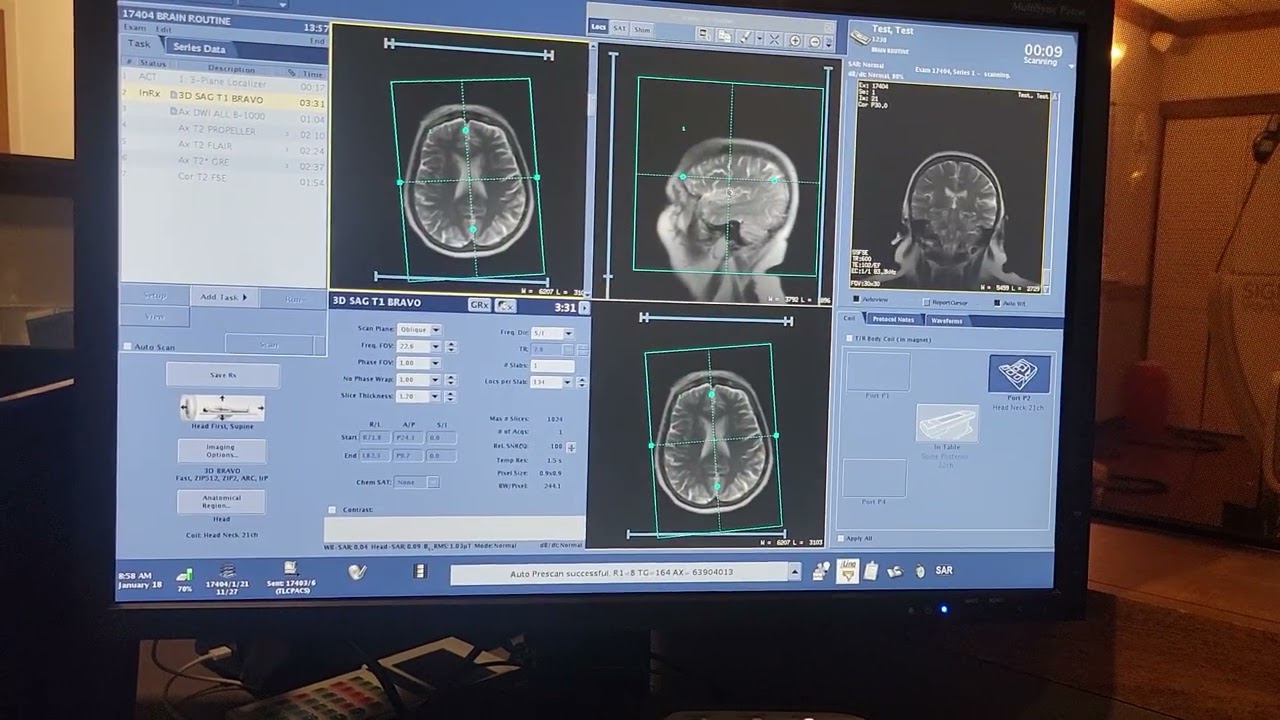Click the mouse icon in bottom toolbar
This screenshot has width=1280, height=720.
pos(919,571)
